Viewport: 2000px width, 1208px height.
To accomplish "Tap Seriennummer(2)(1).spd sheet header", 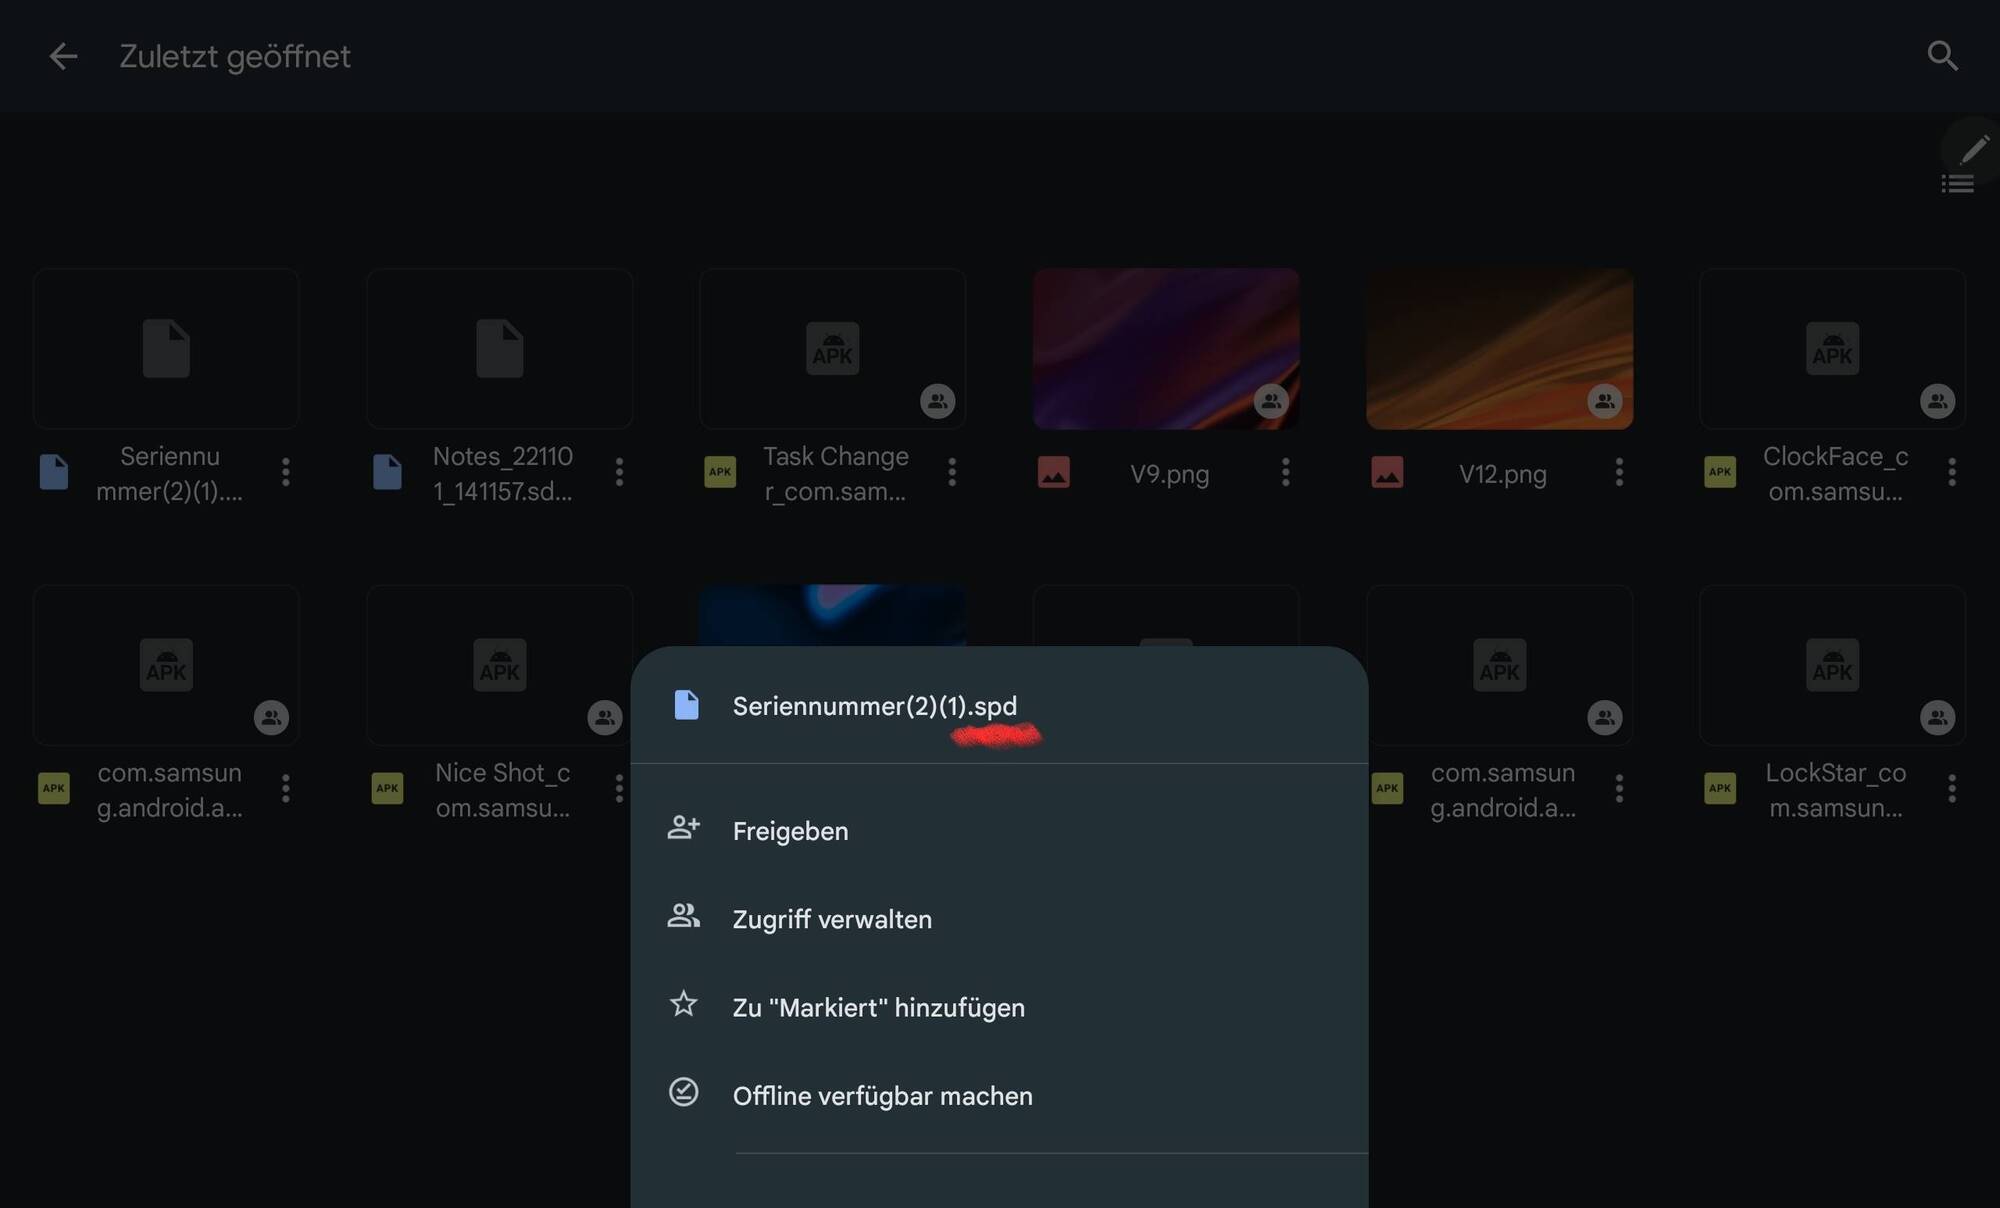I will click(x=874, y=706).
